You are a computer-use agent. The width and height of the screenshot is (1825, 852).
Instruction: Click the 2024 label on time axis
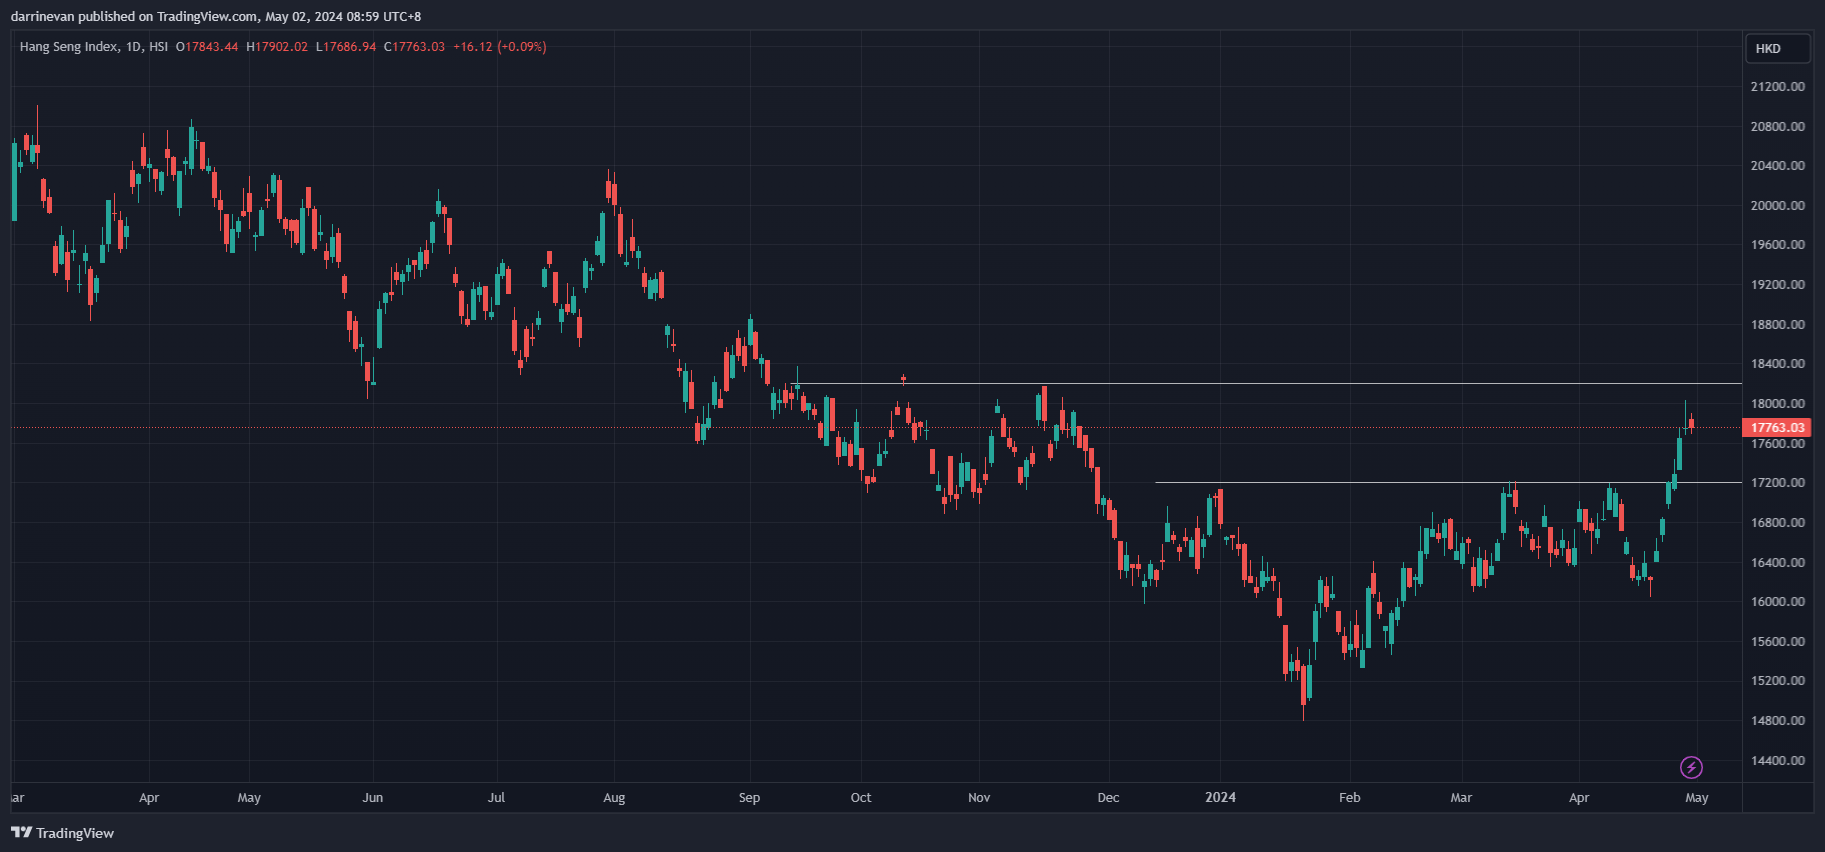(x=1220, y=797)
